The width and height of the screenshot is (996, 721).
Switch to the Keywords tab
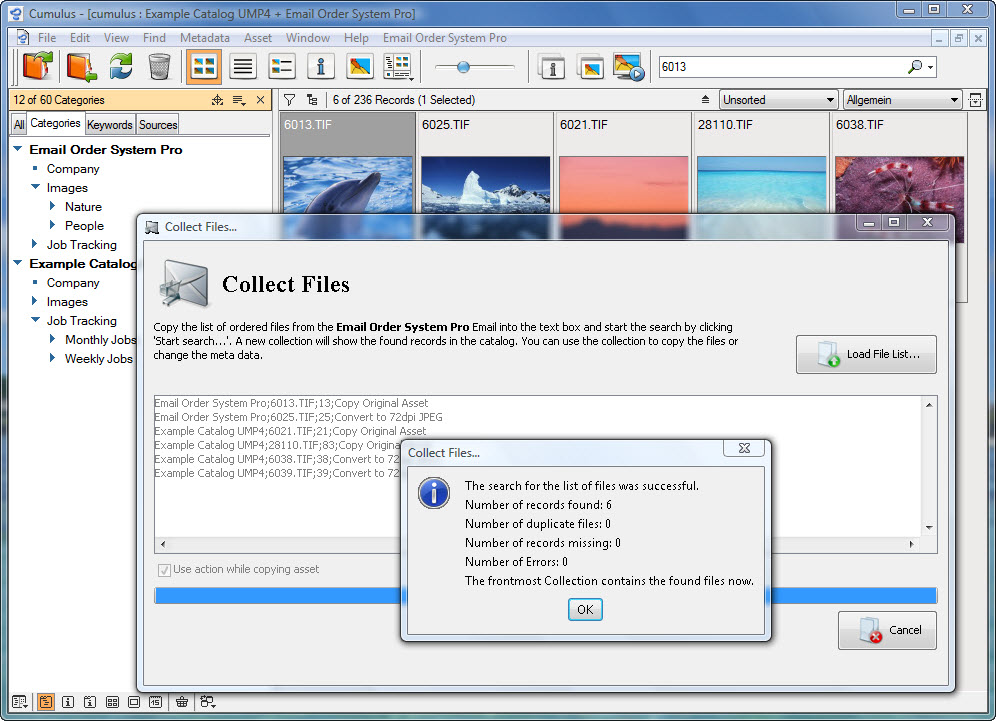click(109, 125)
